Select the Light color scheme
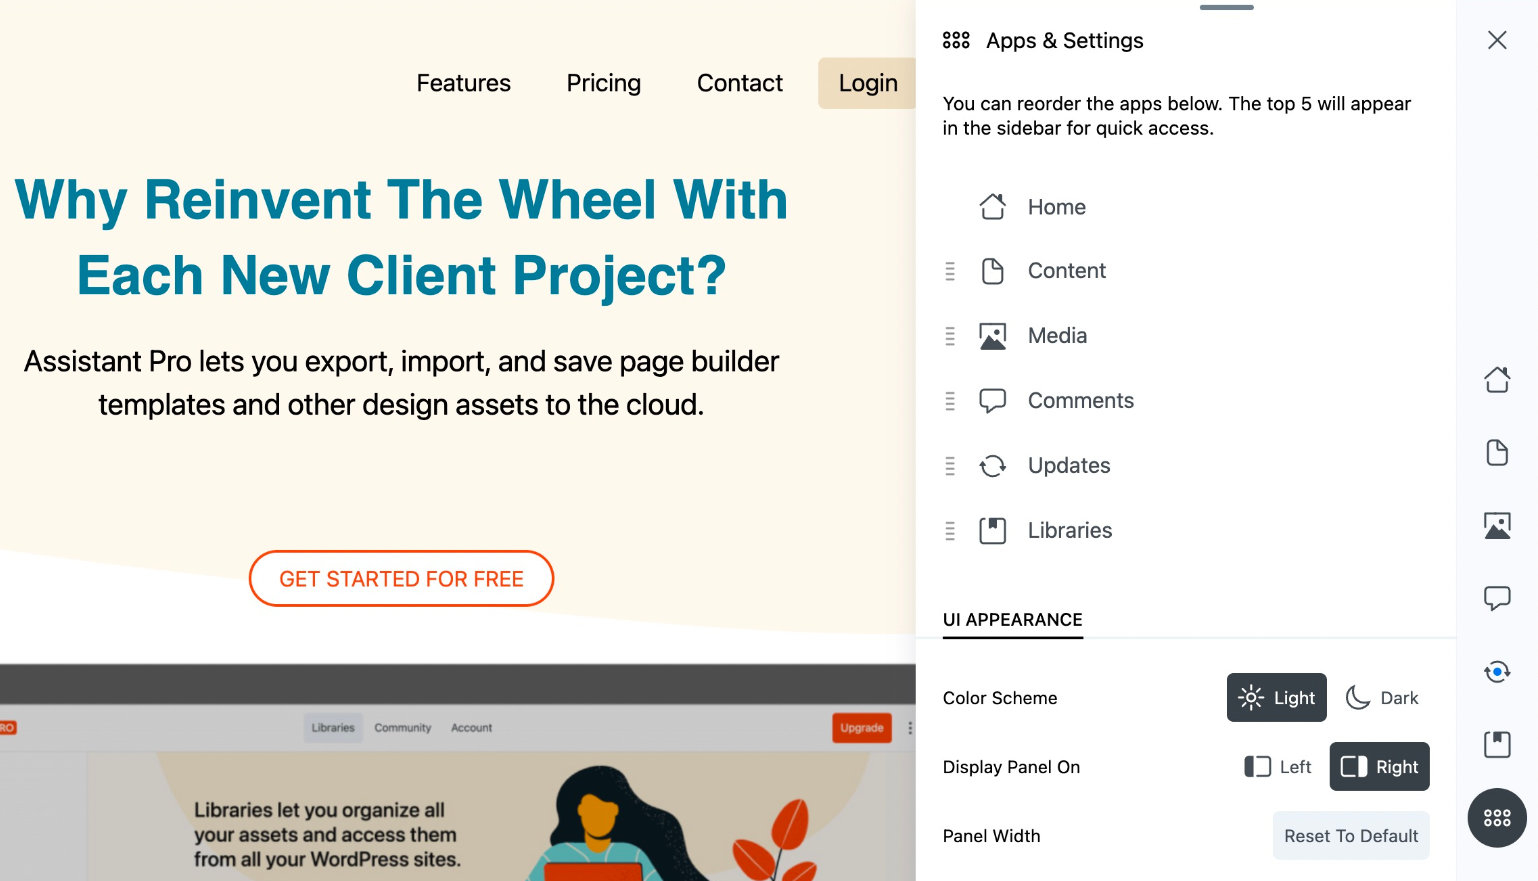 1276,698
